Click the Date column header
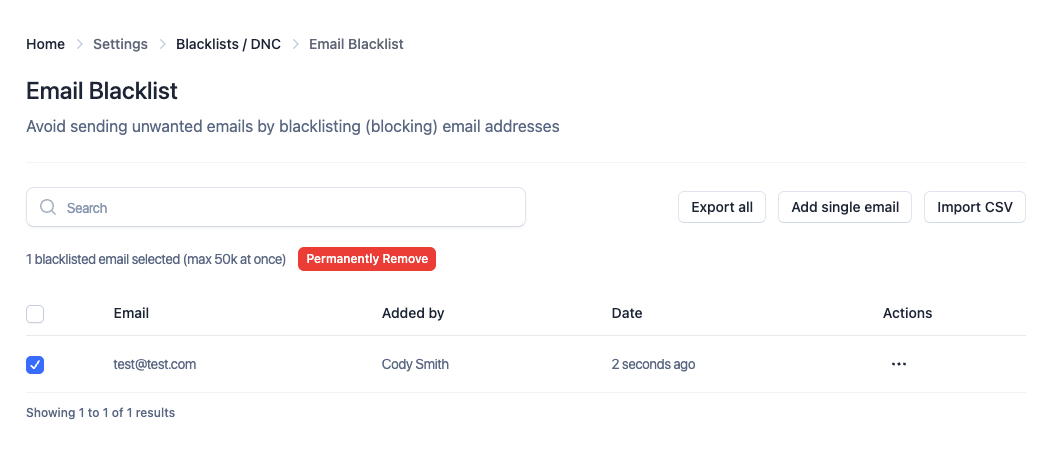The height and width of the screenshot is (471, 1064). 627,313
